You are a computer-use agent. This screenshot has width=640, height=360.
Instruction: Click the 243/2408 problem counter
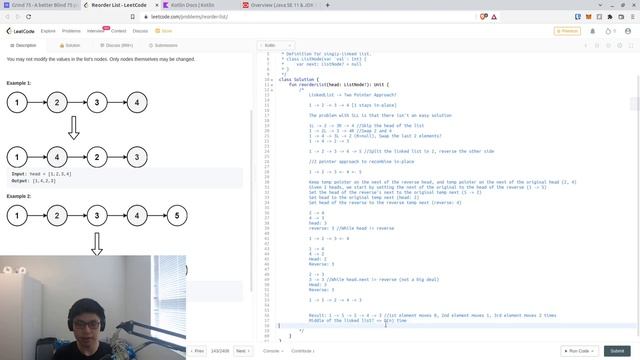point(220,351)
